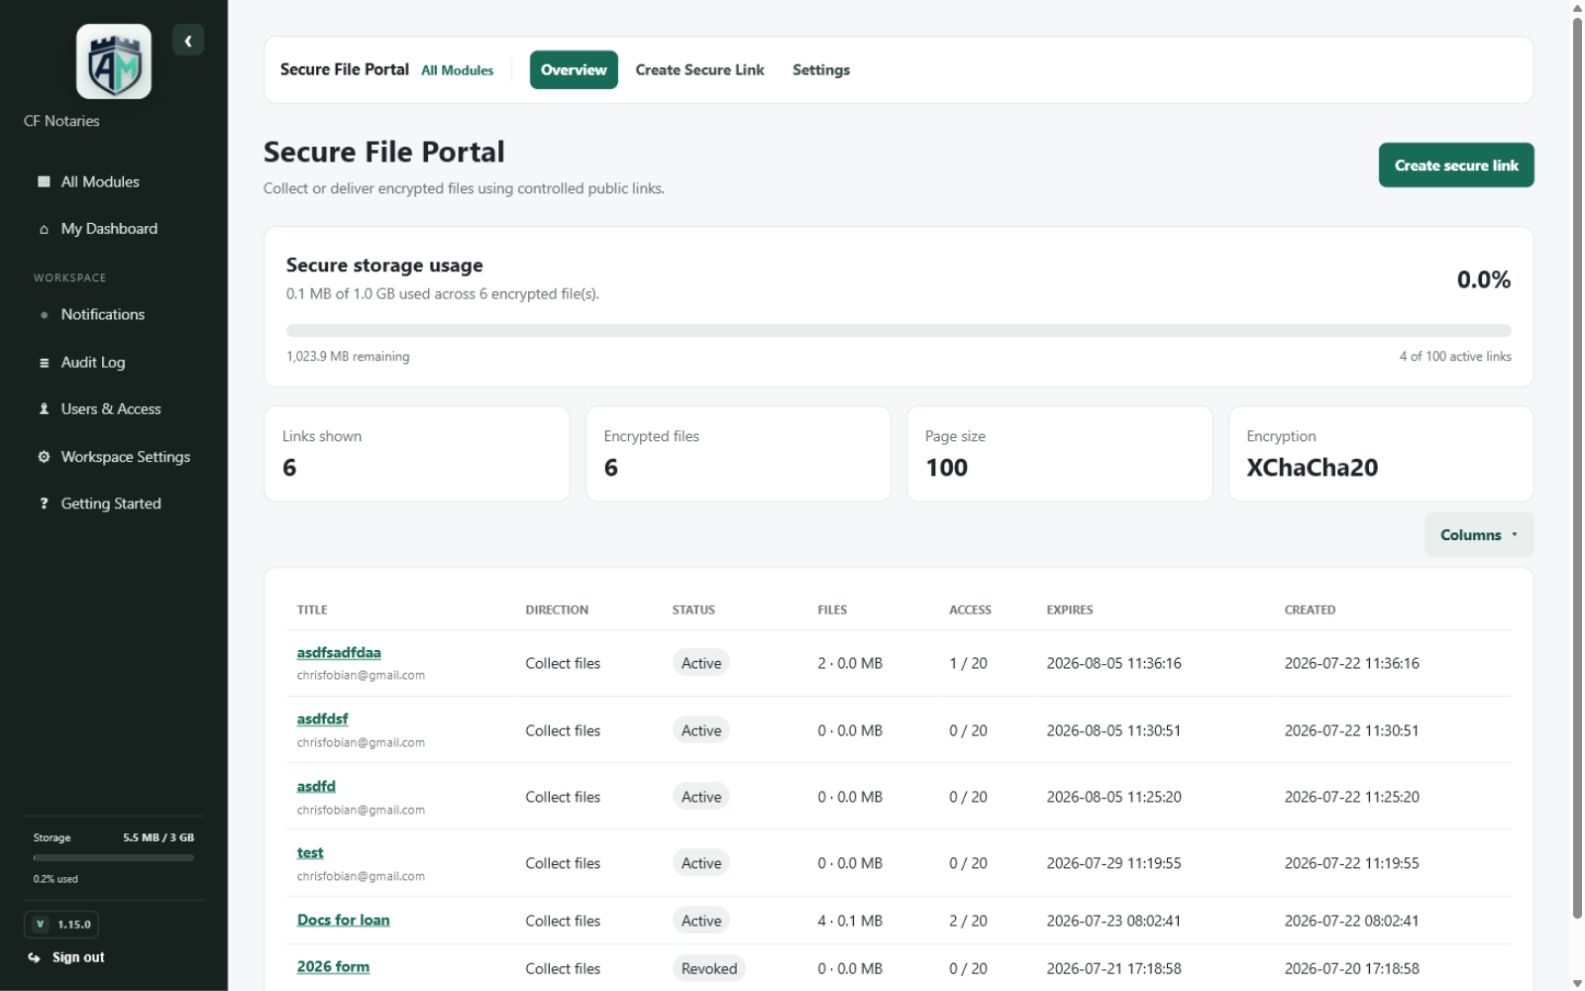Click the 0.0% storage usage value
The width and height of the screenshot is (1585, 991).
coord(1483,280)
